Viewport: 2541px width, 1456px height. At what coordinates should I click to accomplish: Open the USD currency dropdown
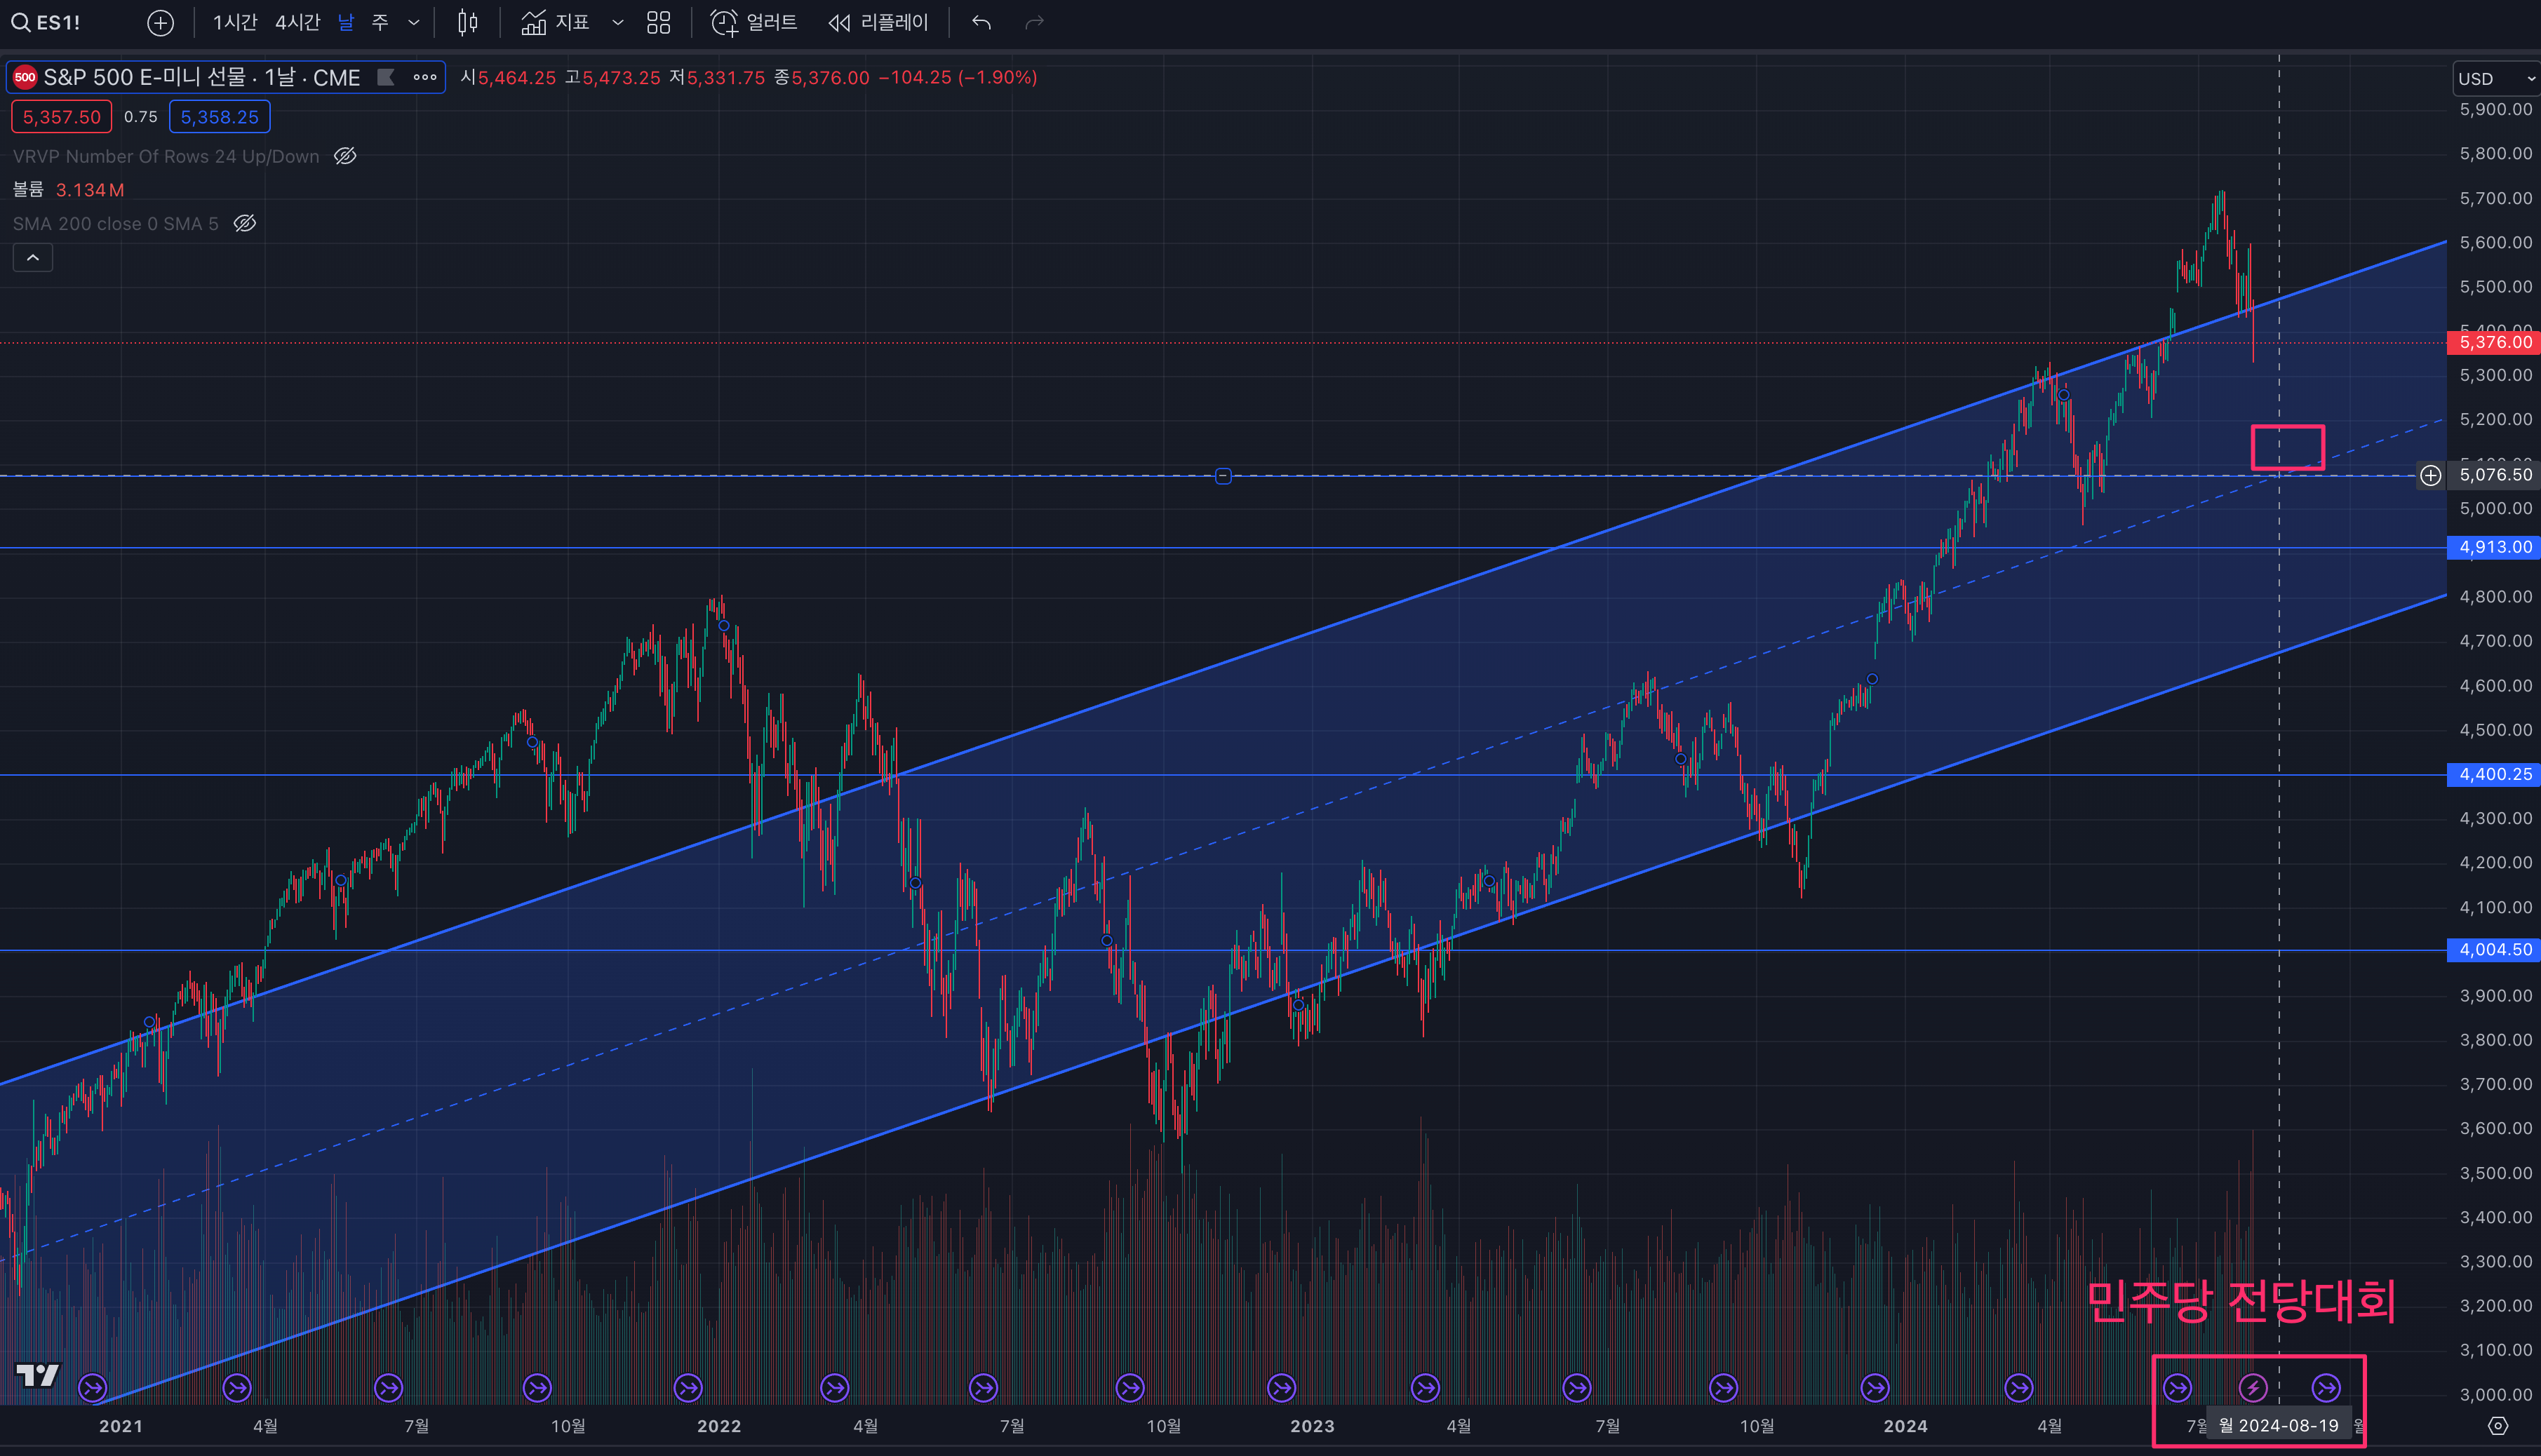2495,78
